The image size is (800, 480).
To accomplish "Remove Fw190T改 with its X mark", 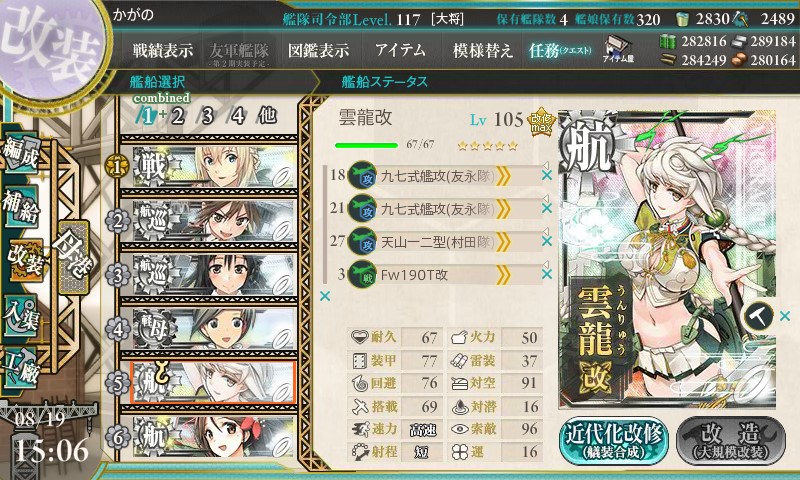I will coord(546,274).
